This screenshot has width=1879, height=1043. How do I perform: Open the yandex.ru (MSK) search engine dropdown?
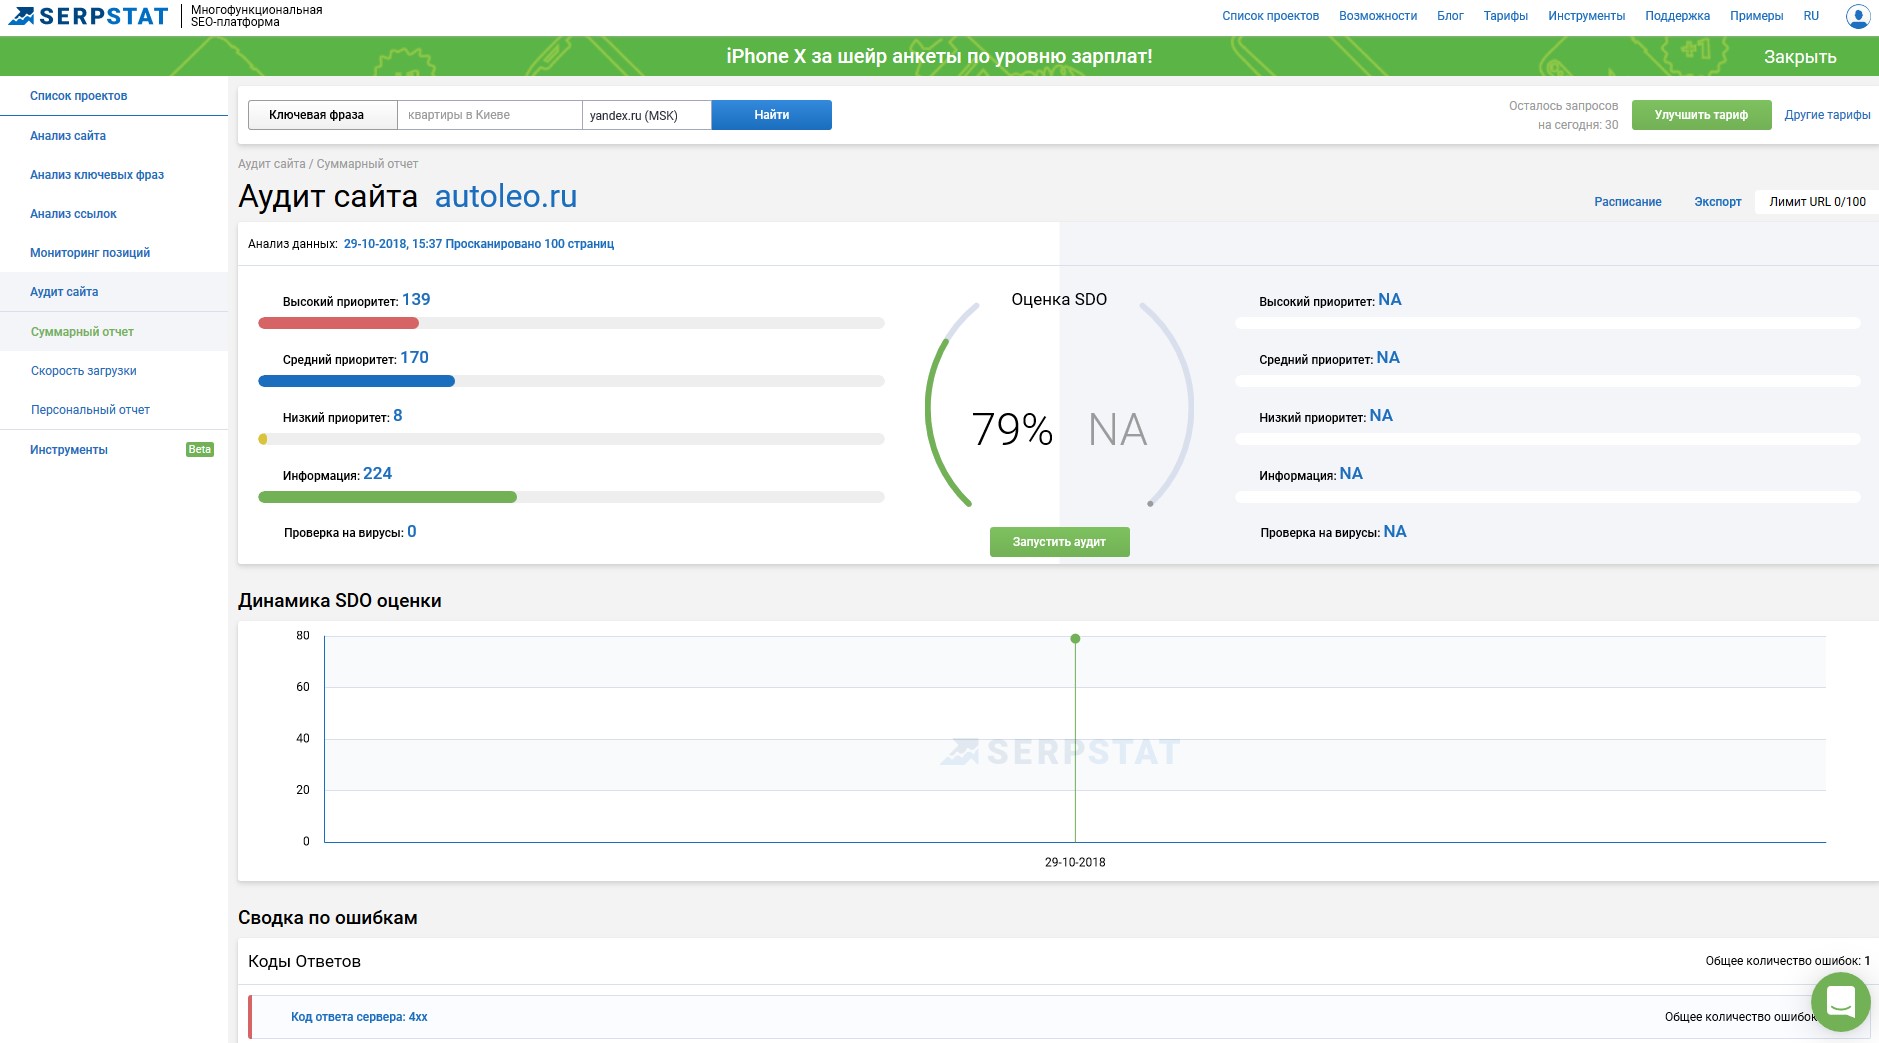coord(646,115)
